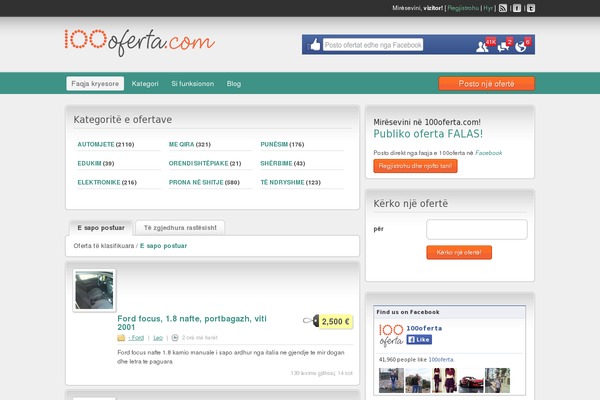The image size is (600, 400).
Task: Click the messages icon in Facebook banner
Action: [x=505, y=45]
